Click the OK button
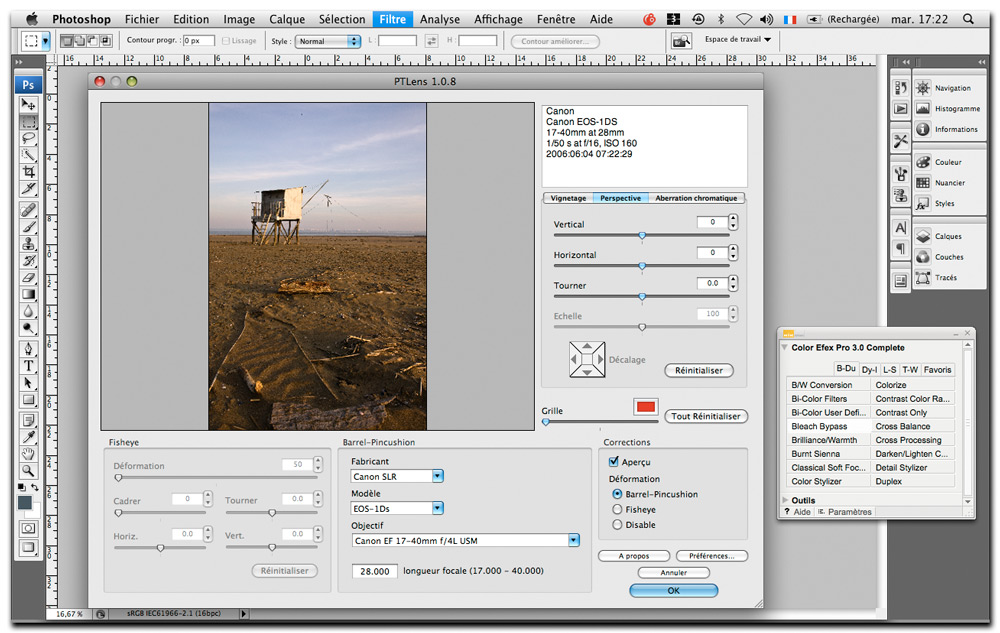 coord(673,590)
